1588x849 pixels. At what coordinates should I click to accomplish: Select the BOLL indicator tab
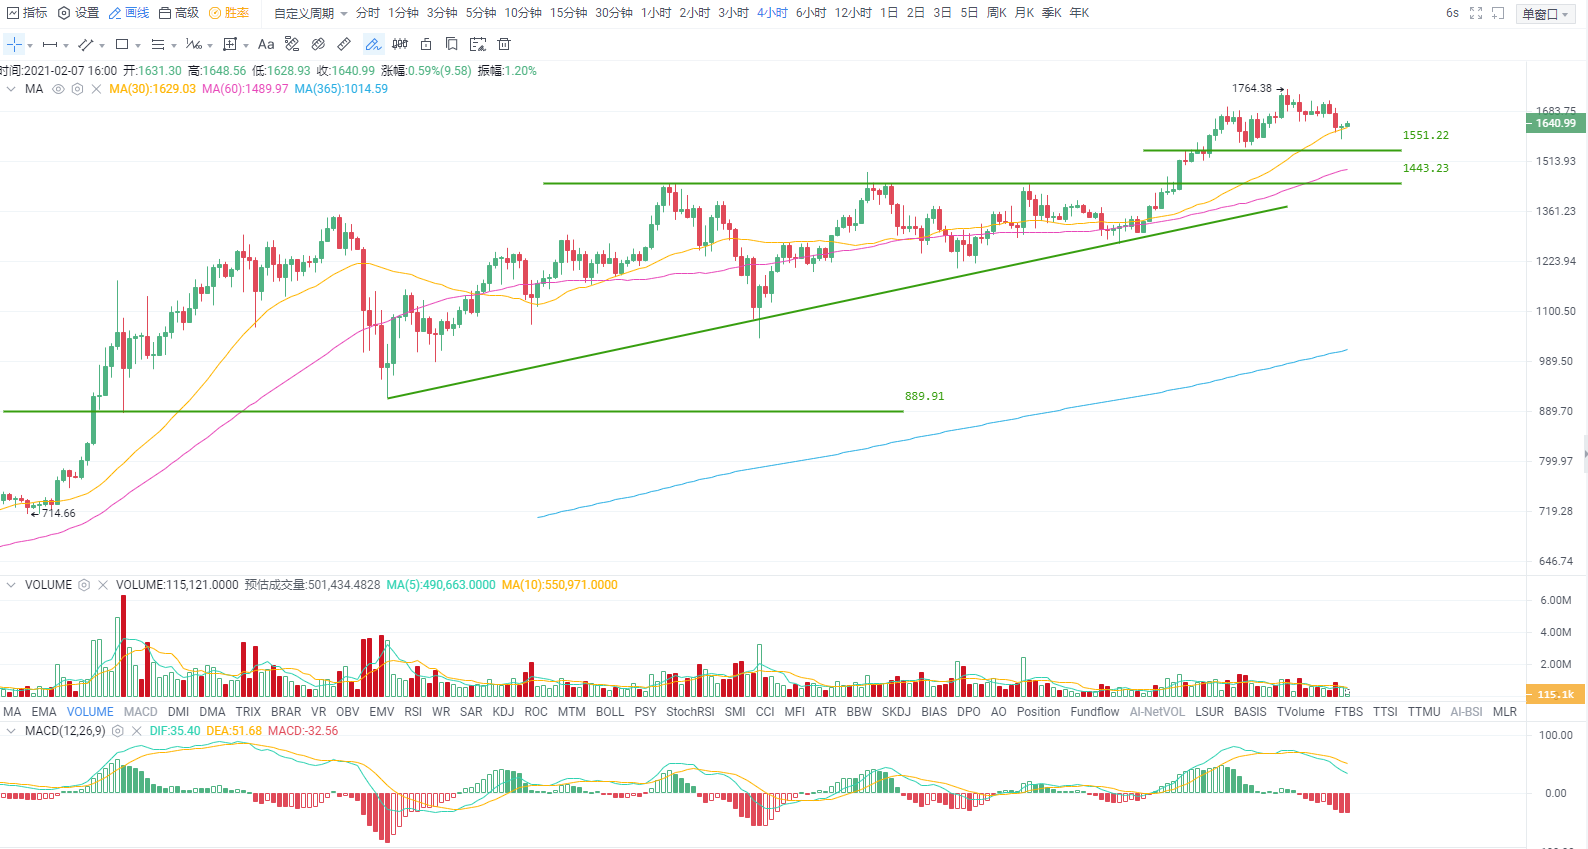coord(609,712)
